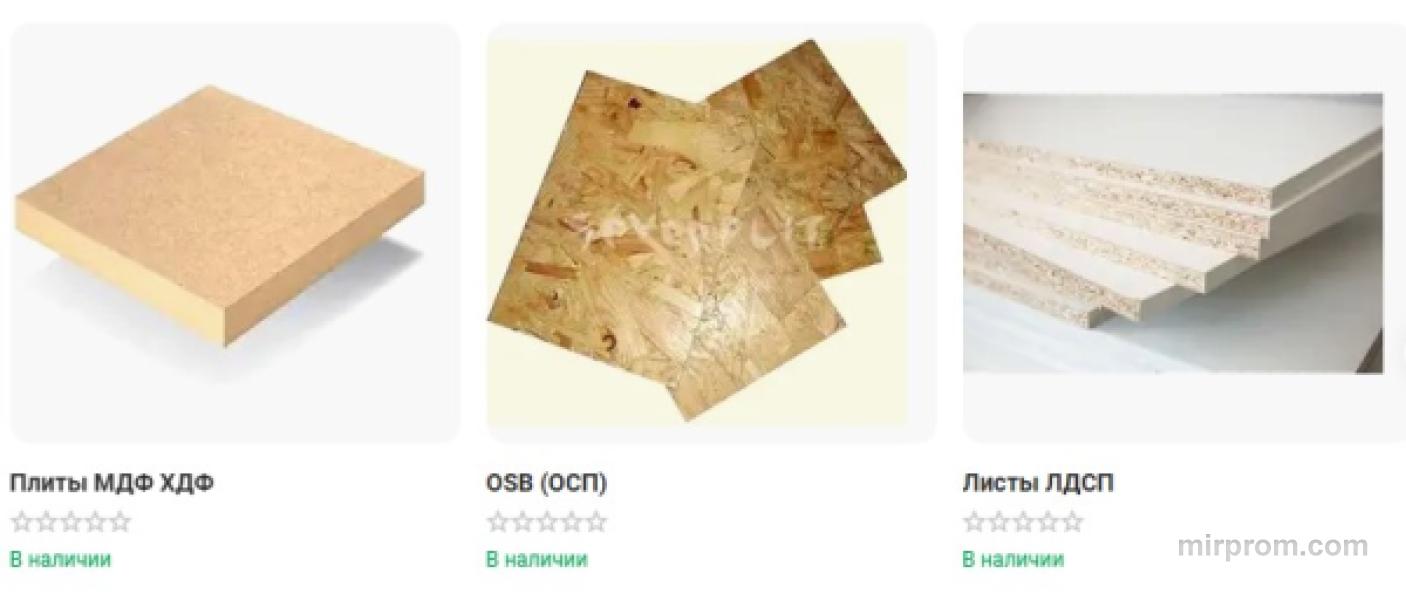Select the first rating star for Листы ЛДСП

tap(973, 522)
